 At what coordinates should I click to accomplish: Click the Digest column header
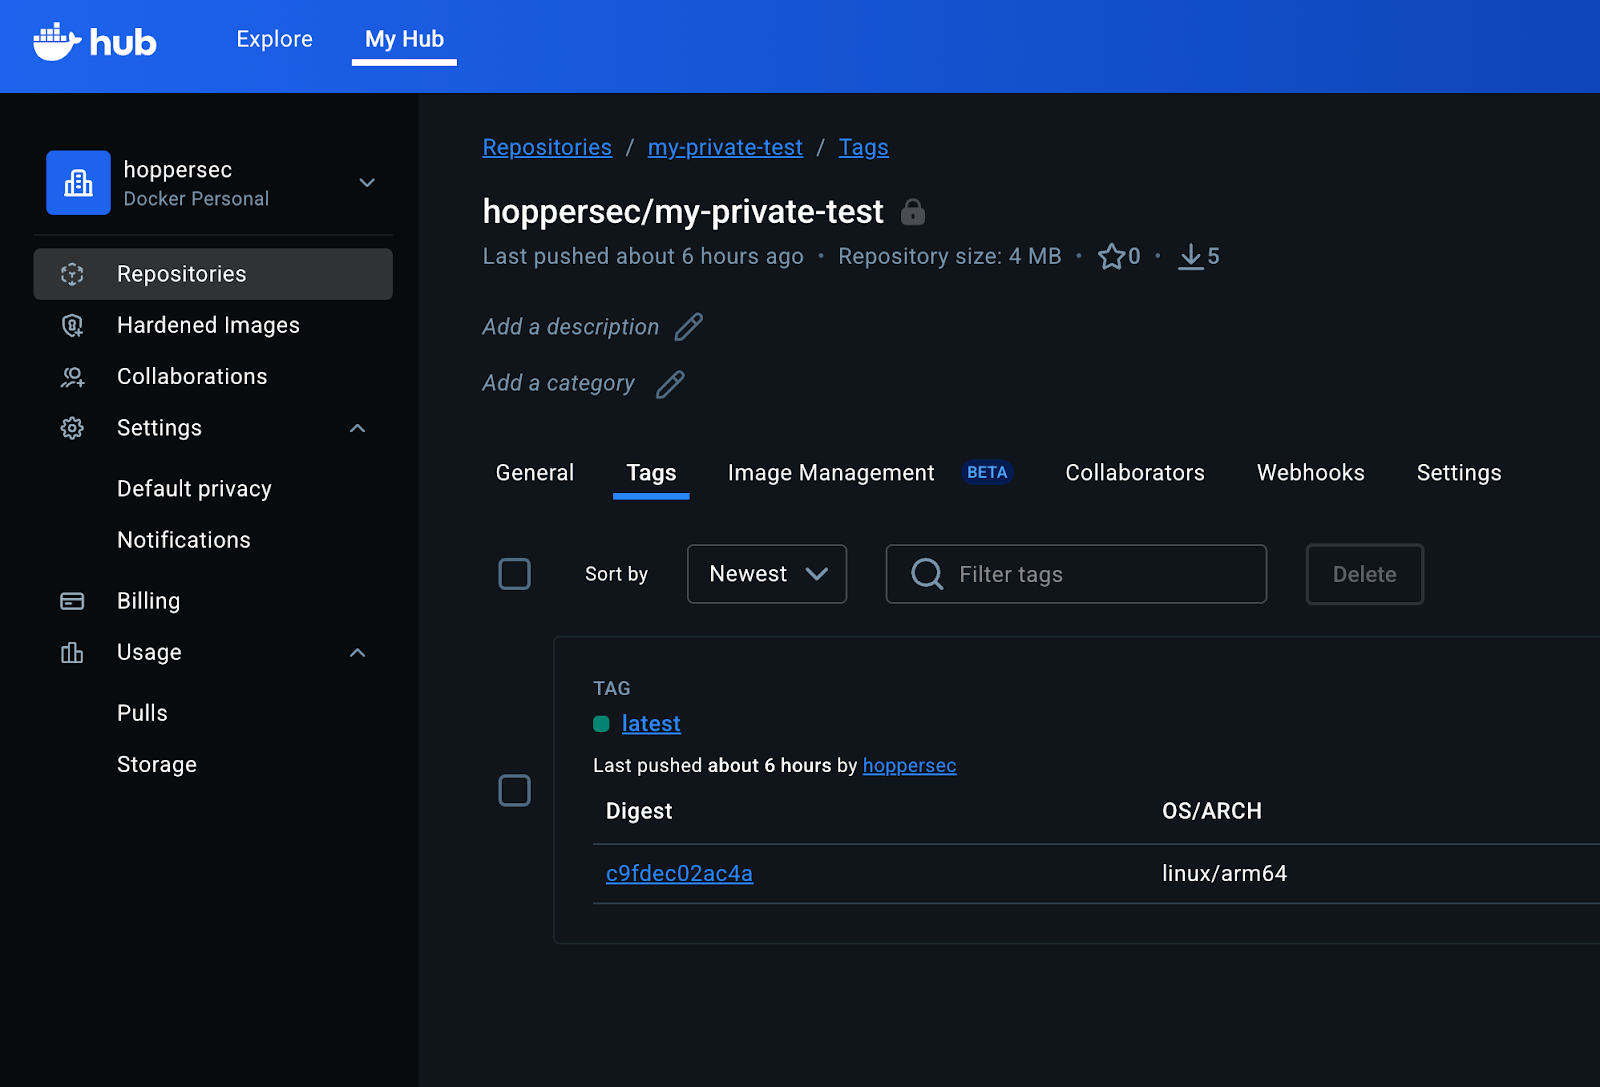click(x=639, y=811)
